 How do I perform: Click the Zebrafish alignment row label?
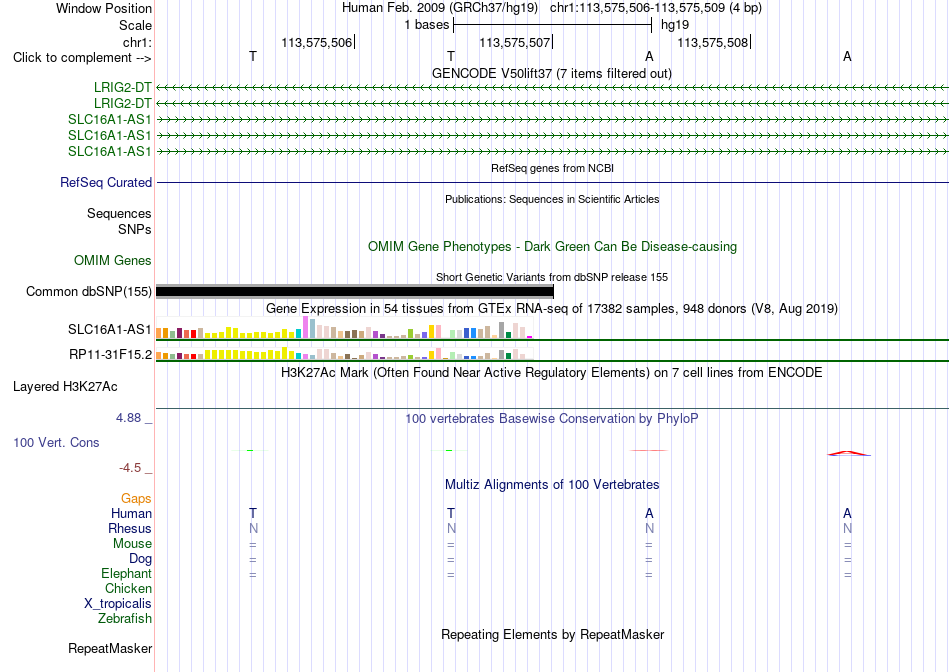pyautogui.click(x=125, y=619)
